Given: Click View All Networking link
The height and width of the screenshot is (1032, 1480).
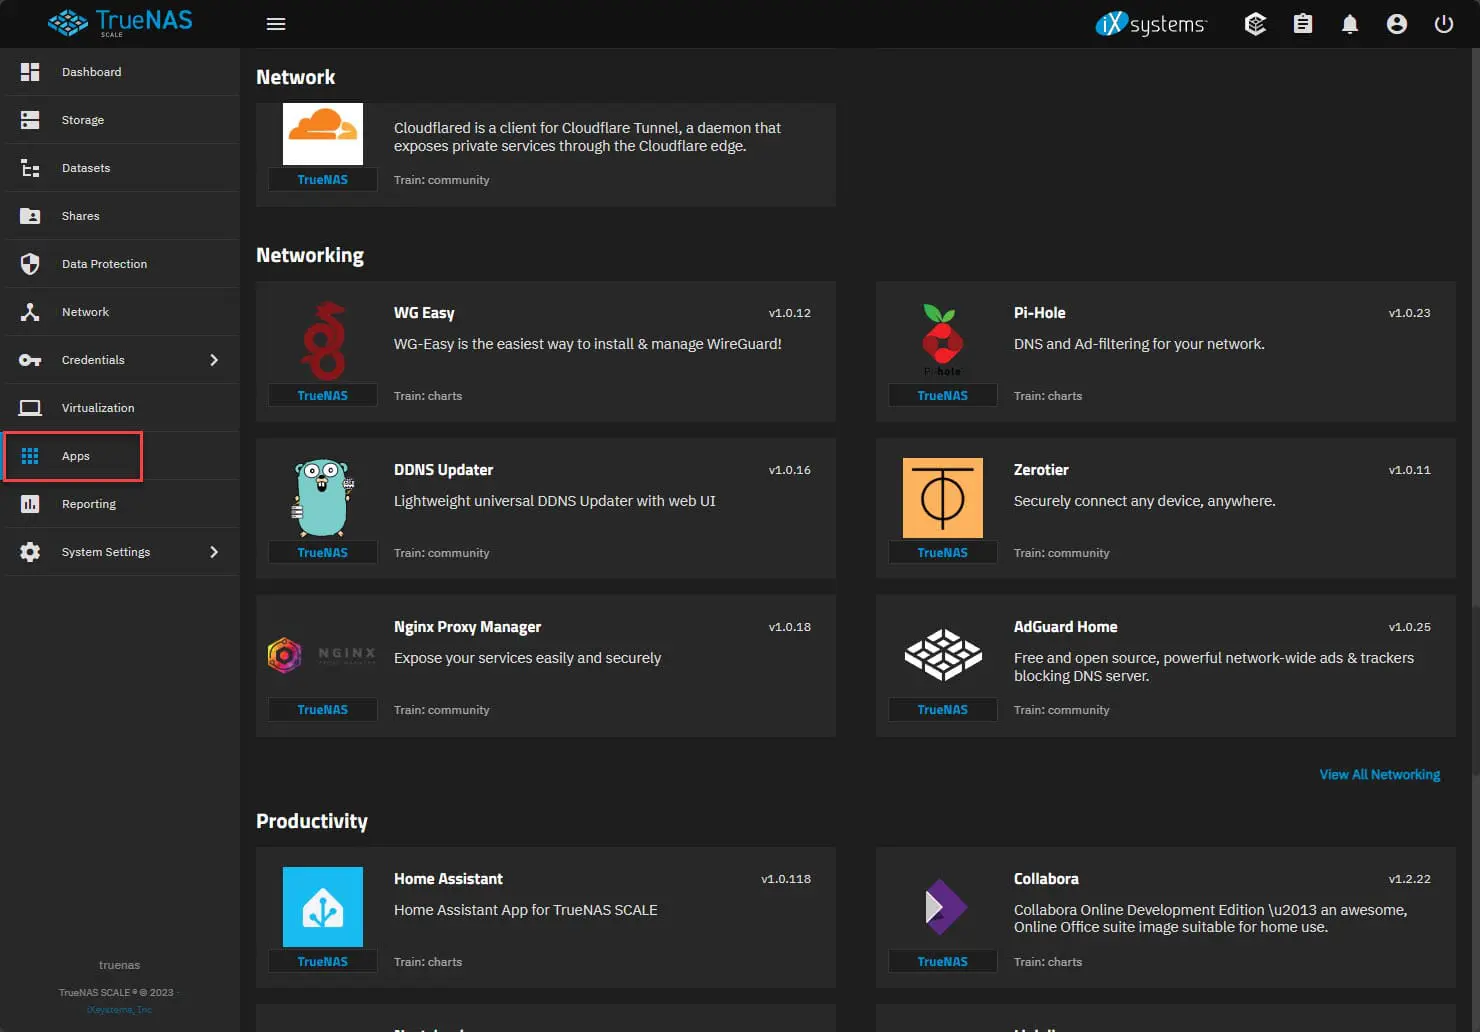Looking at the screenshot, I should click(x=1379, y=775).
